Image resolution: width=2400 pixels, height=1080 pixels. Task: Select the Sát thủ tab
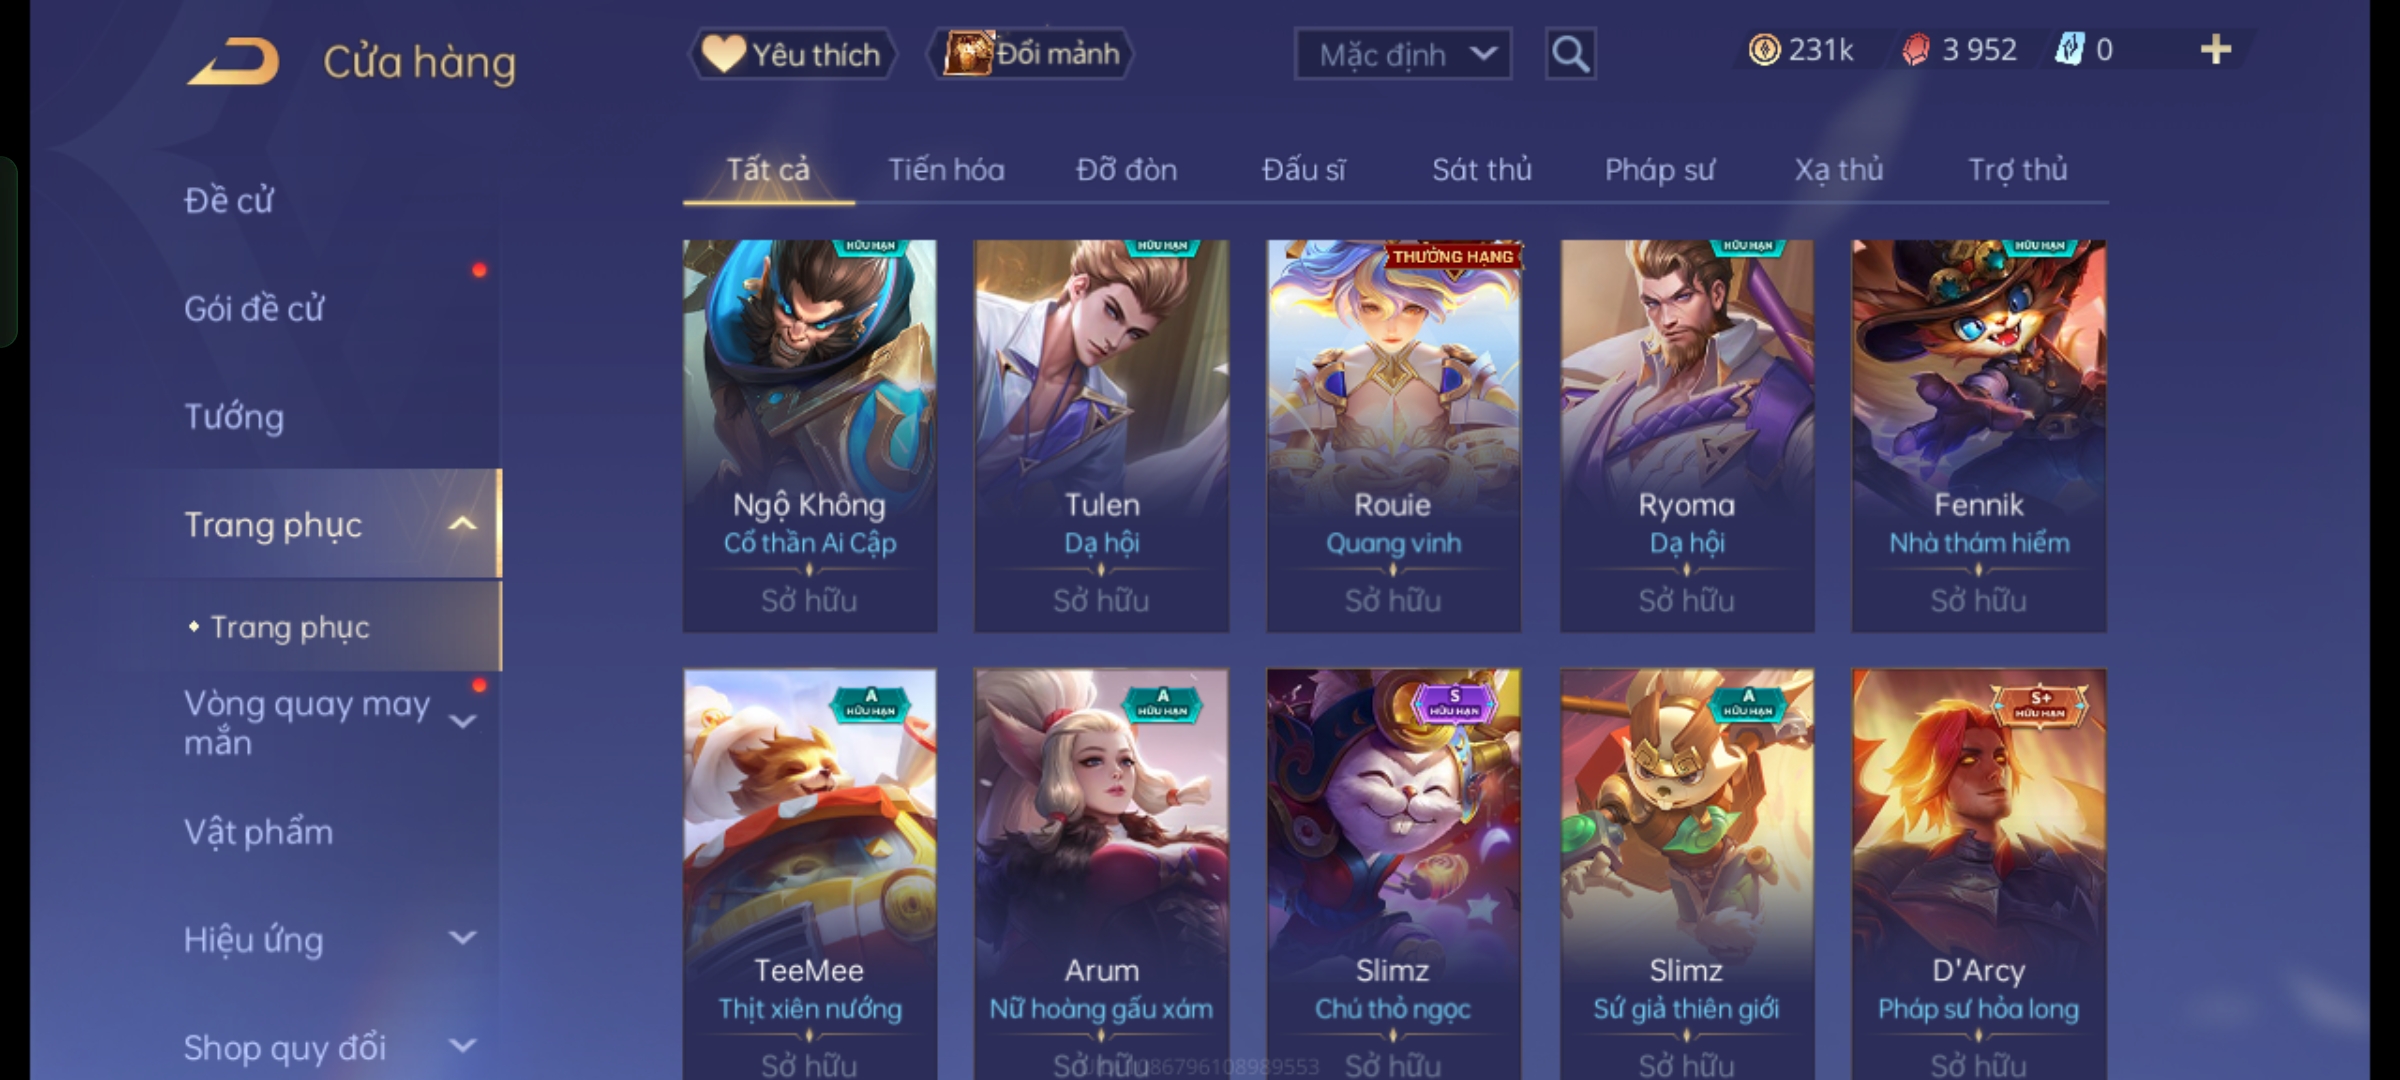coord(1482,170)
